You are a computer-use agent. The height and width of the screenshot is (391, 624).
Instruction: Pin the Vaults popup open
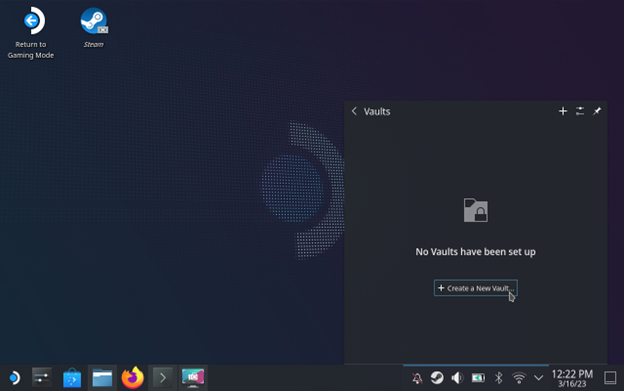click(597, 111)
